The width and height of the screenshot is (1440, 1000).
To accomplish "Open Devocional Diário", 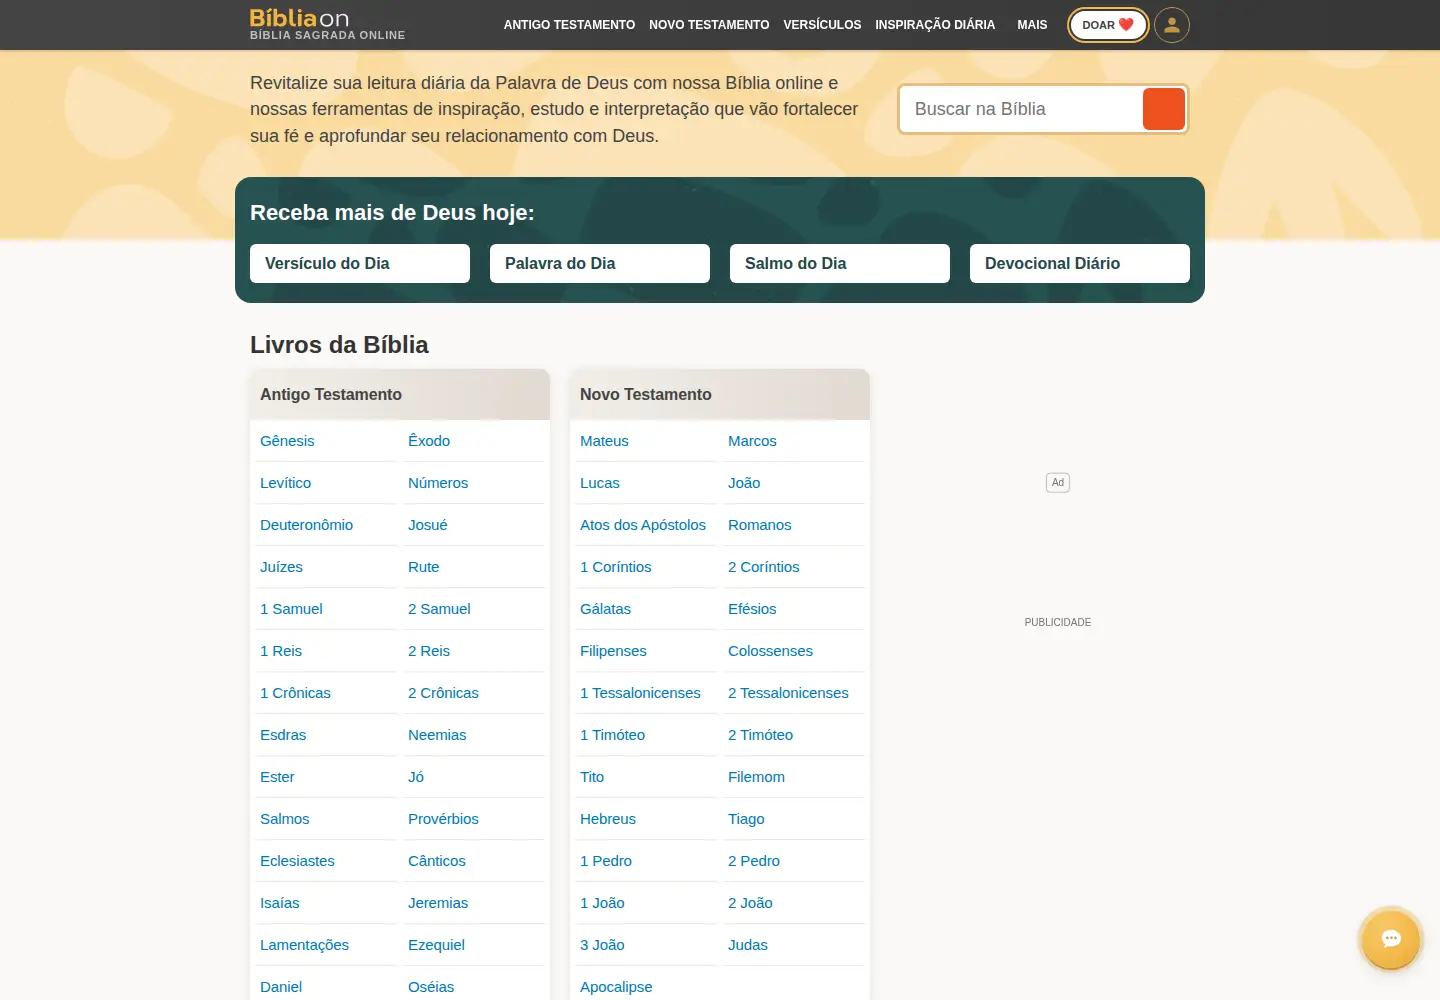I will (x=1080, y=263).
